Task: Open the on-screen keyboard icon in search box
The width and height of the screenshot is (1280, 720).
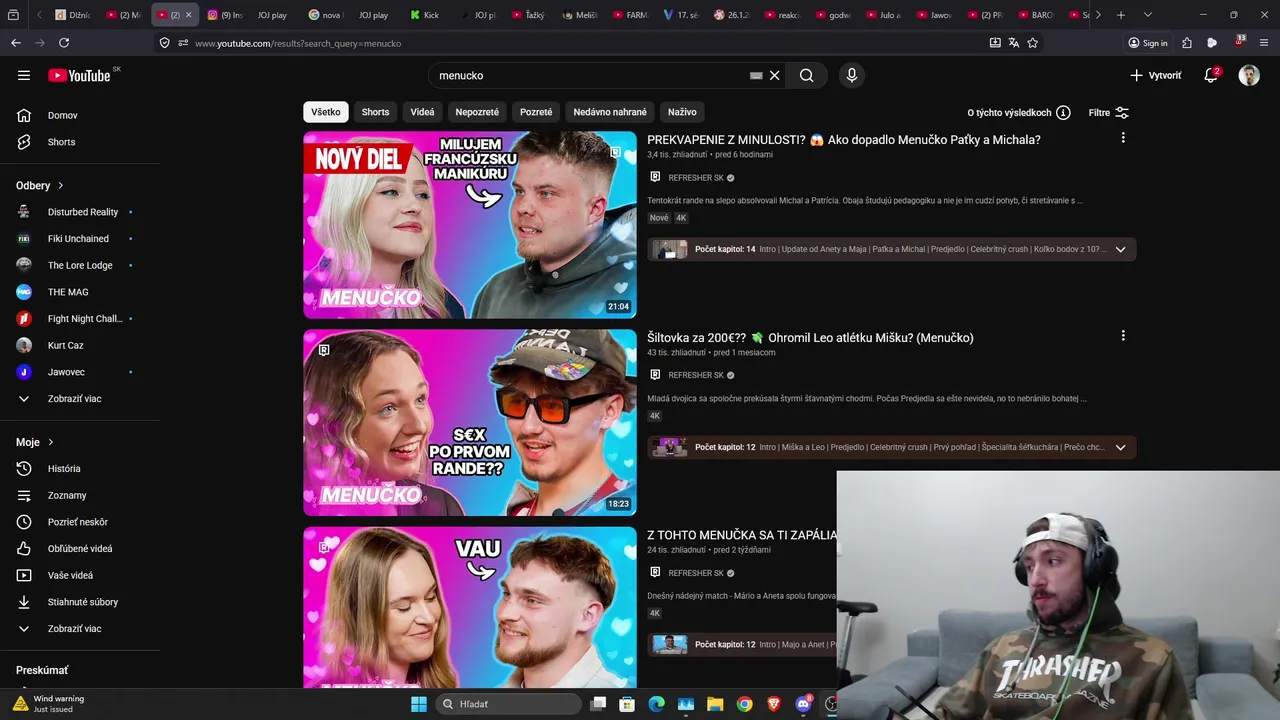Action: coord(756,75)
